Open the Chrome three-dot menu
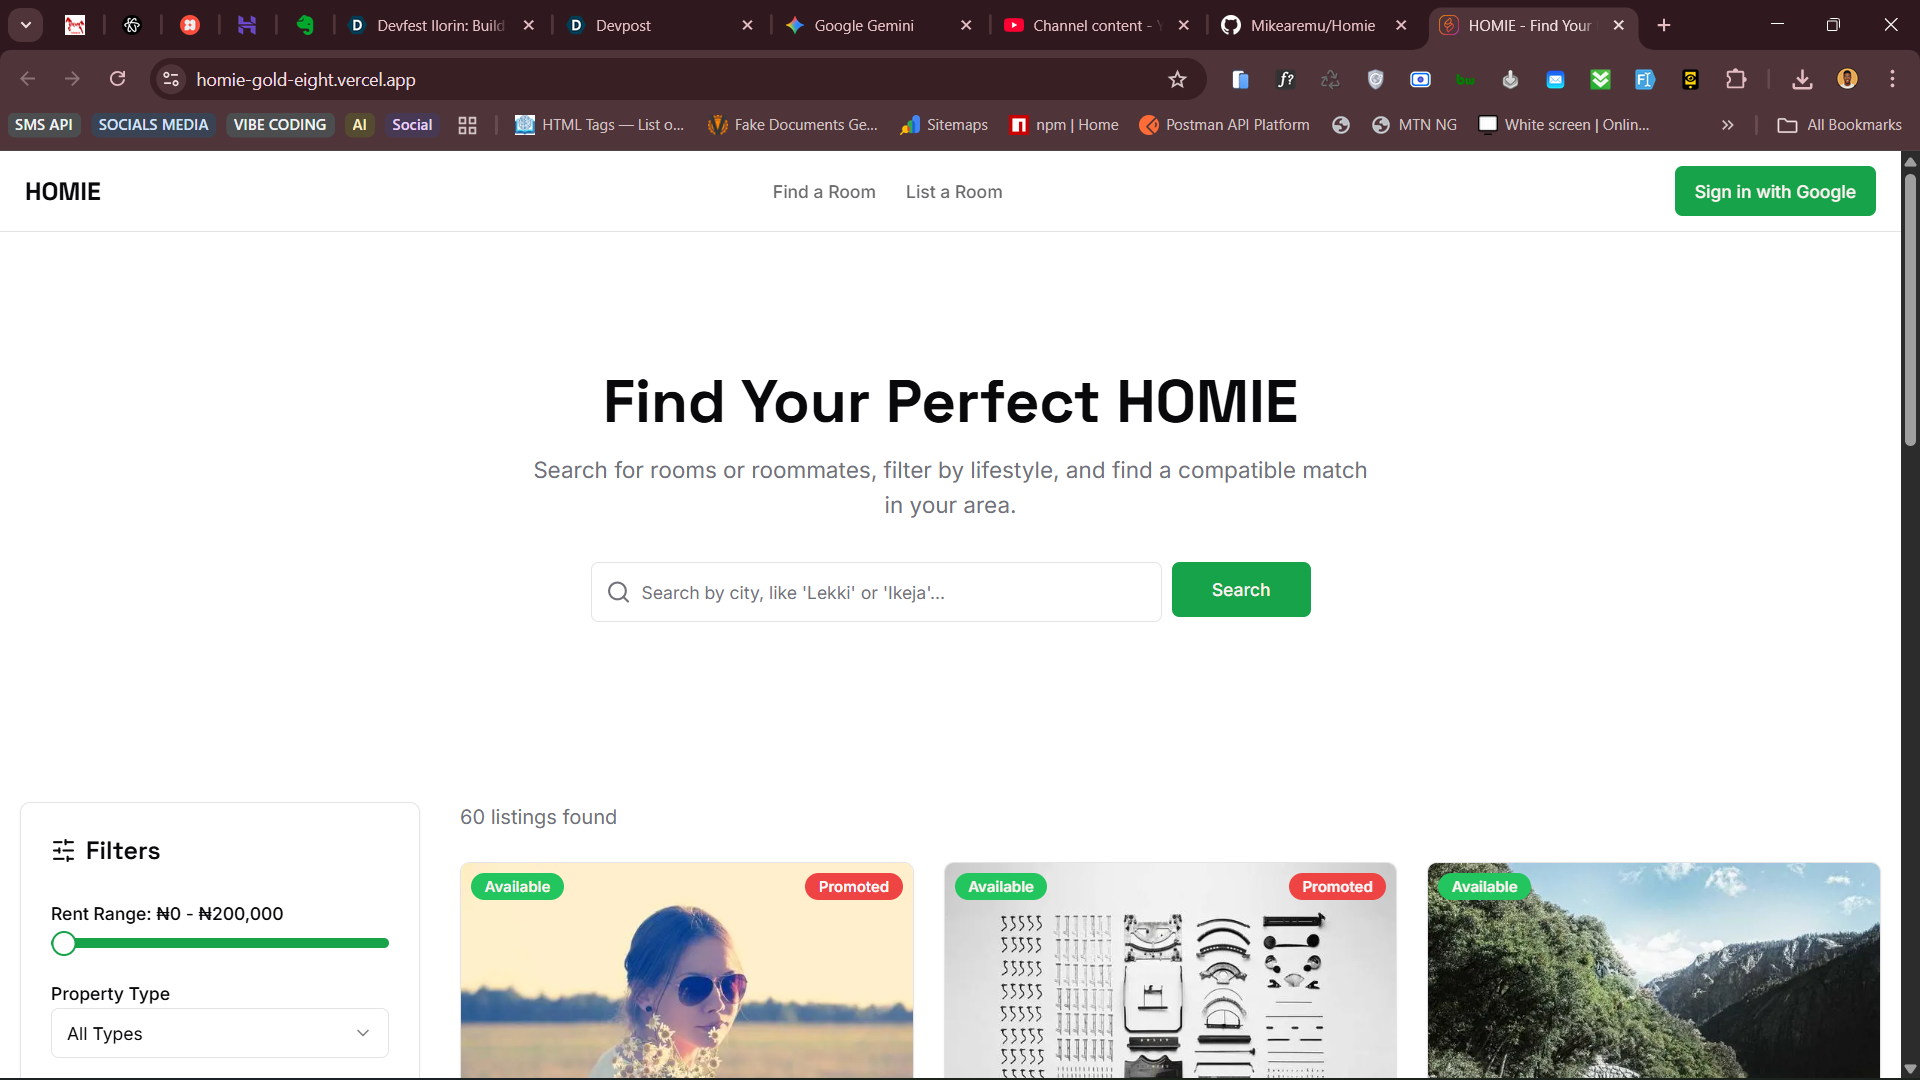1920x1080 pixels. 1892,79
